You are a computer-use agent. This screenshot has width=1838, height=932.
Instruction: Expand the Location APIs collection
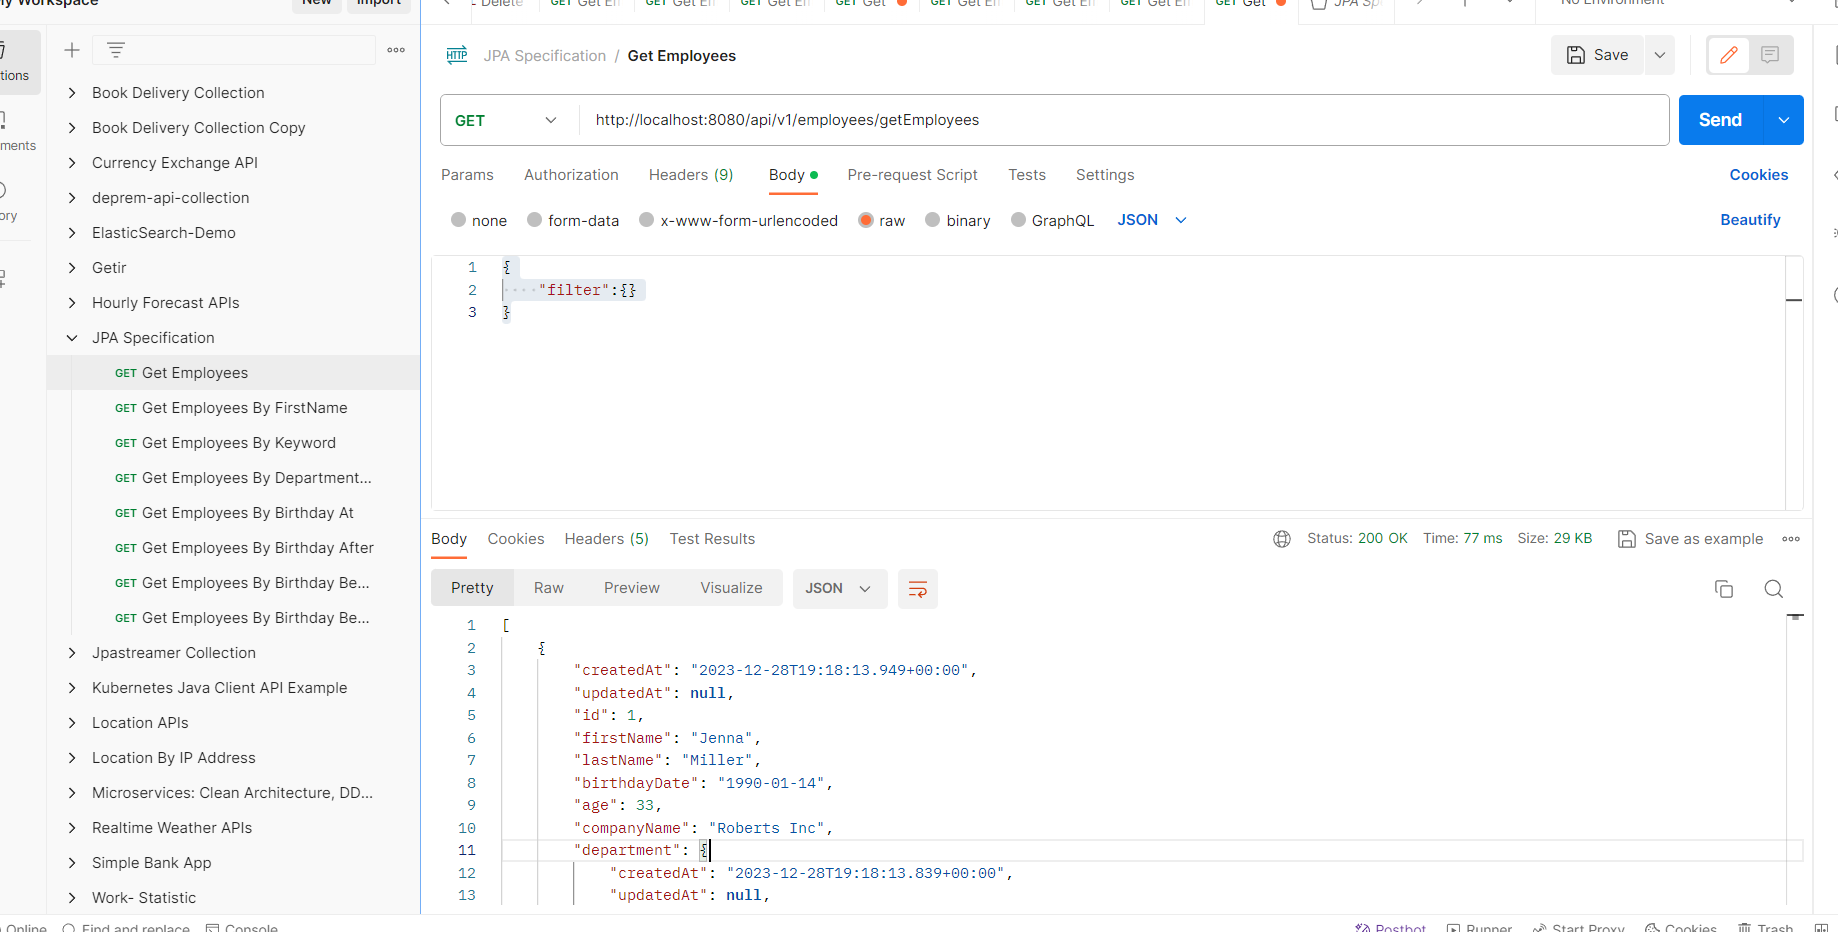pyautogui.click(x=72, y=723)
